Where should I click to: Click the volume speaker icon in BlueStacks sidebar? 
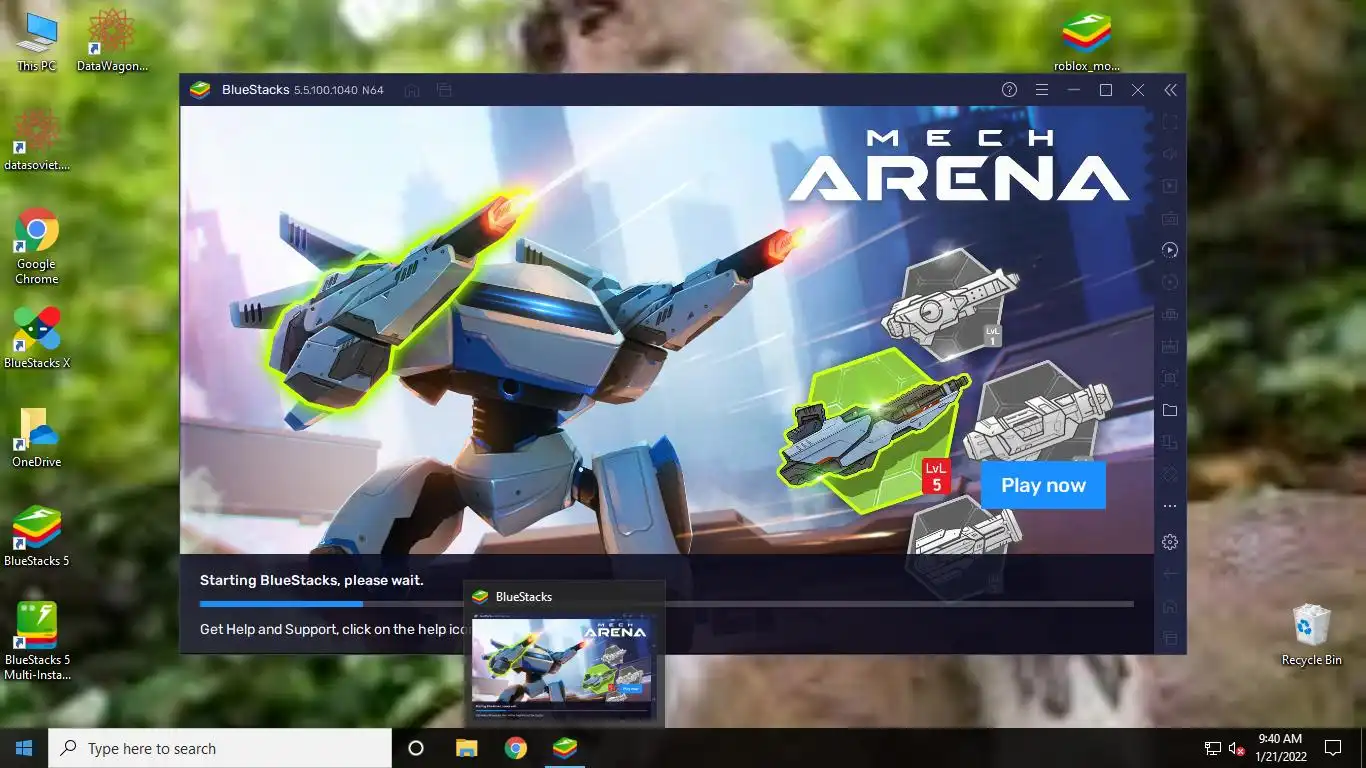click(x=1170, y=154)
